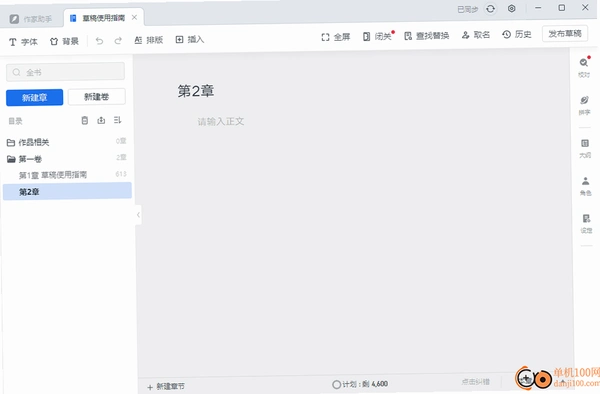Open the 大纲 outline panel
The image size is (600, 394).
click(585, 148)
